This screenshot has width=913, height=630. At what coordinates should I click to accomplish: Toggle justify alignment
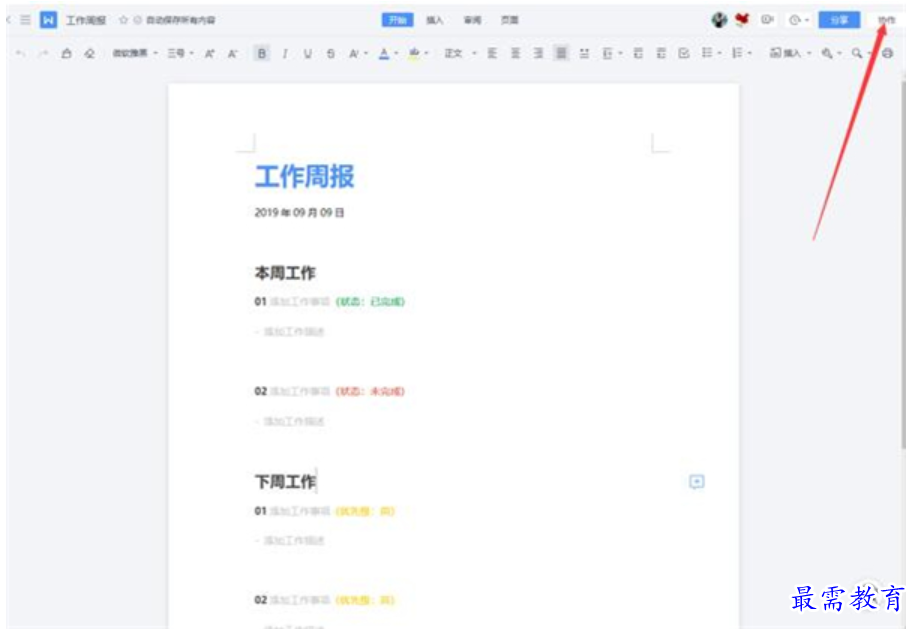[x=561, y=54]
